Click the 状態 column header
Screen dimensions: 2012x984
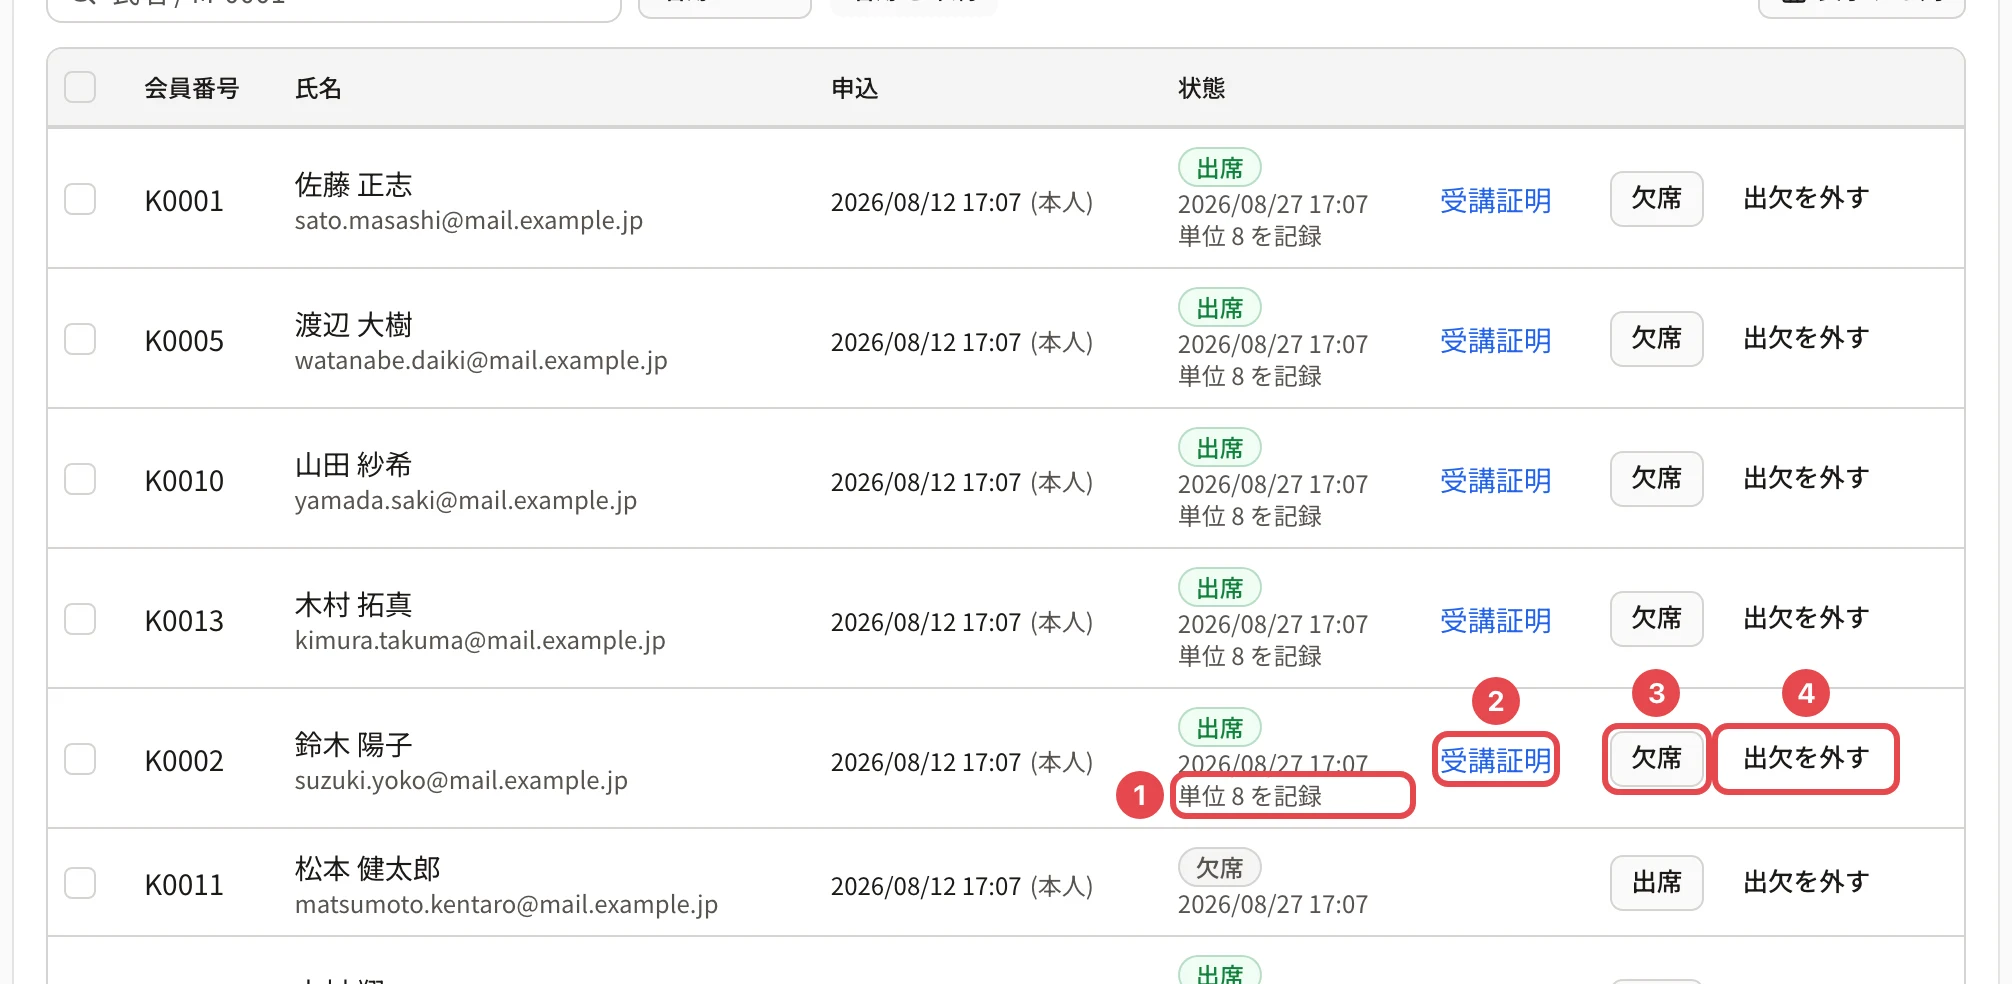coord(1201,89)
